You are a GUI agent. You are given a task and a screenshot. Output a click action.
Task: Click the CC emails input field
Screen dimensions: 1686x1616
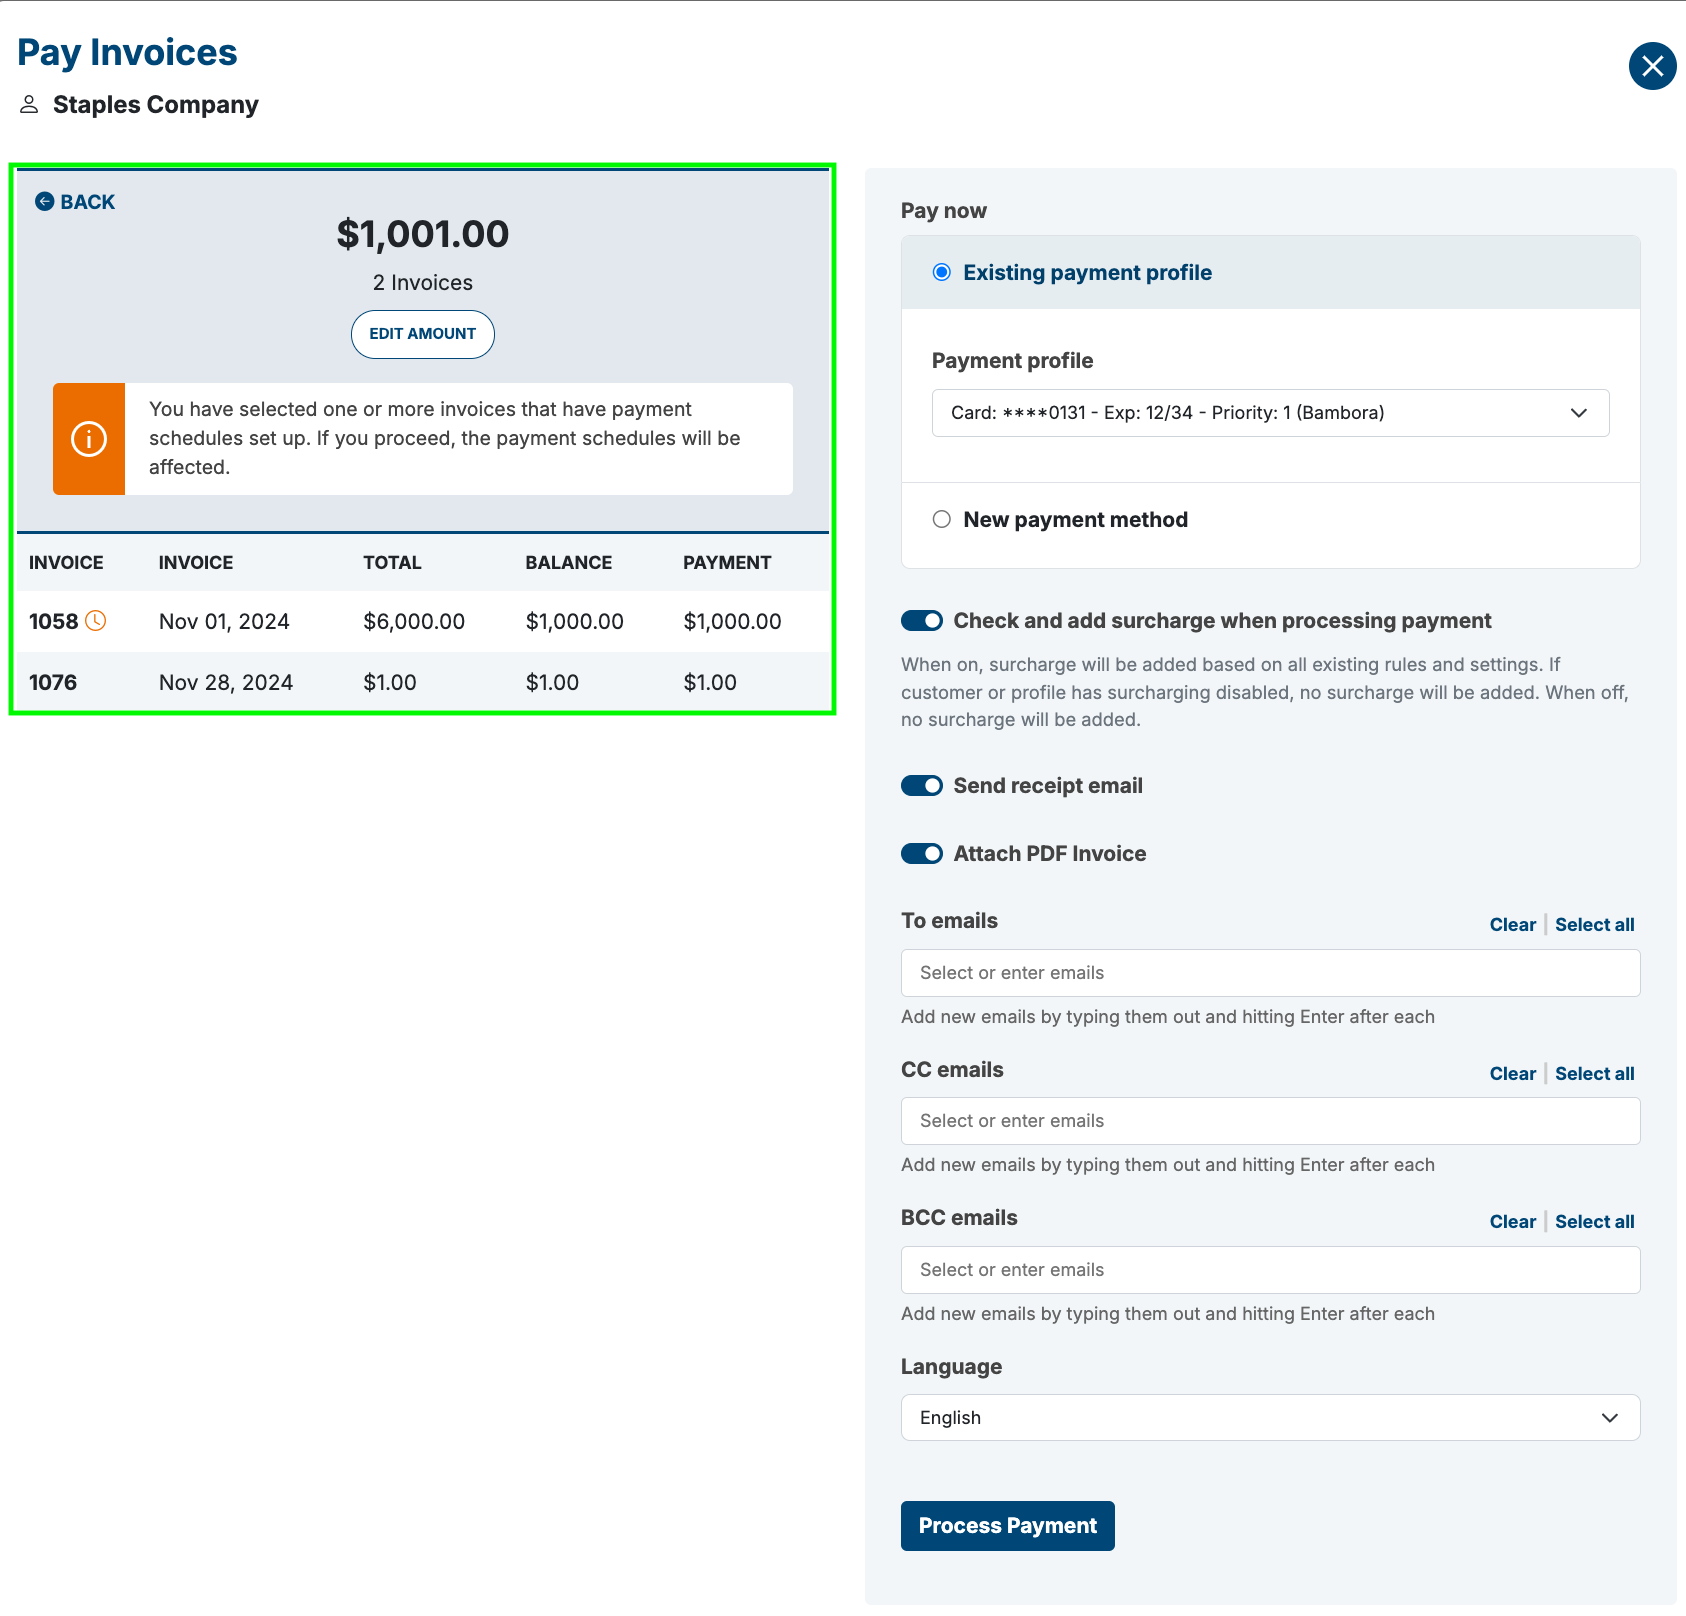(x=1270, y=1121)
